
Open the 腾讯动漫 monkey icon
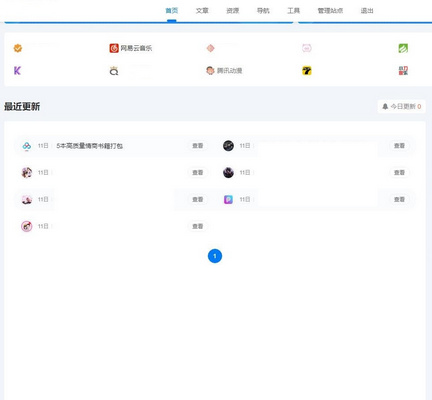pyautogui.click(x=210, y=71)
